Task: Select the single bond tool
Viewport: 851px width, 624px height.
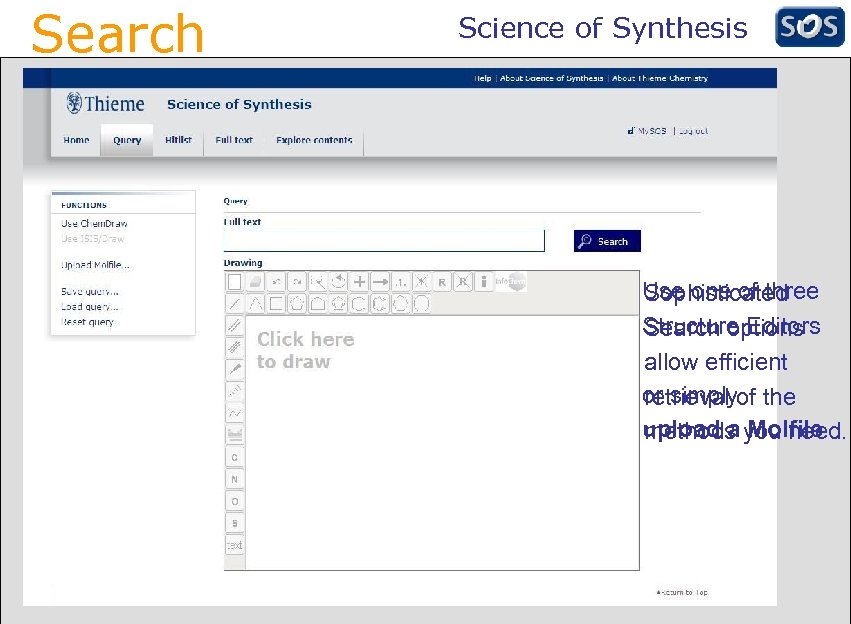Action: (x=234, y=303)
